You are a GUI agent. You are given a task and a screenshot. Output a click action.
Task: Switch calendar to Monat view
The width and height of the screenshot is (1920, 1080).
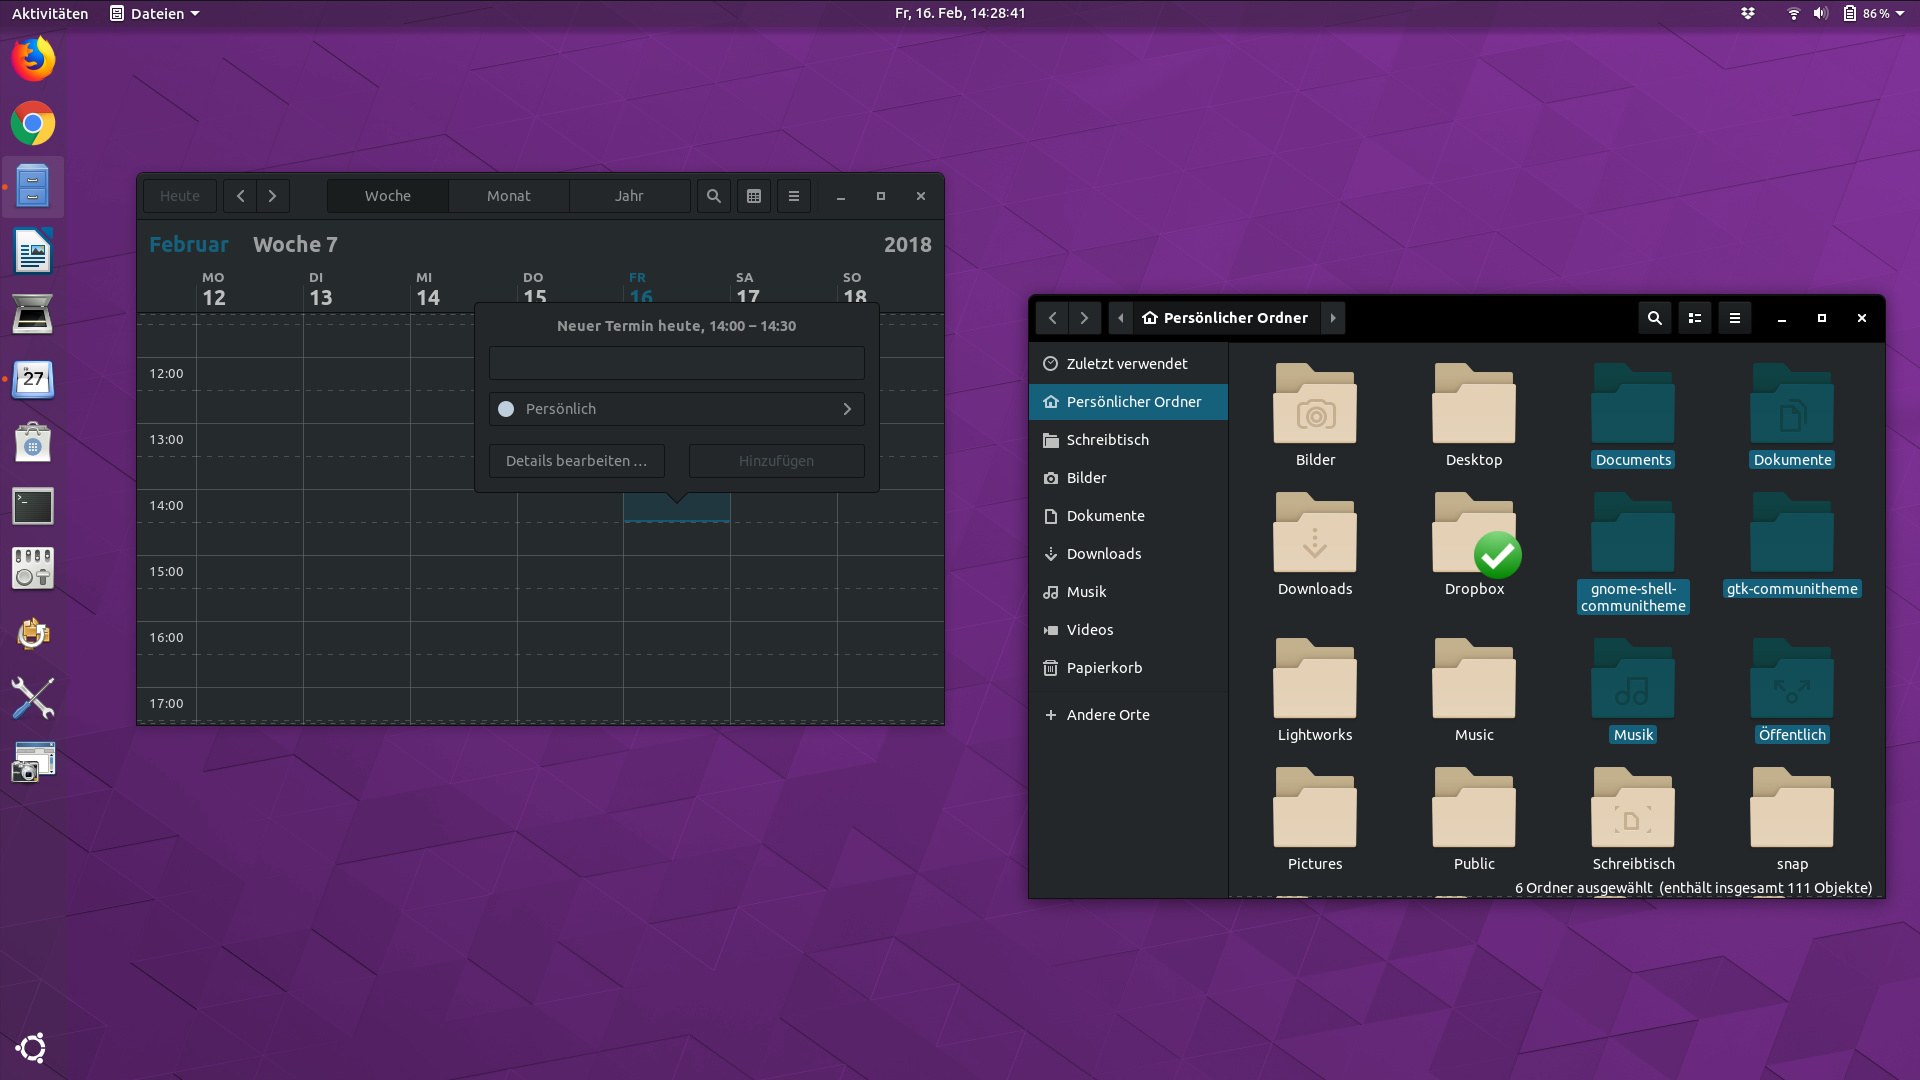click(x=508, y=196)
